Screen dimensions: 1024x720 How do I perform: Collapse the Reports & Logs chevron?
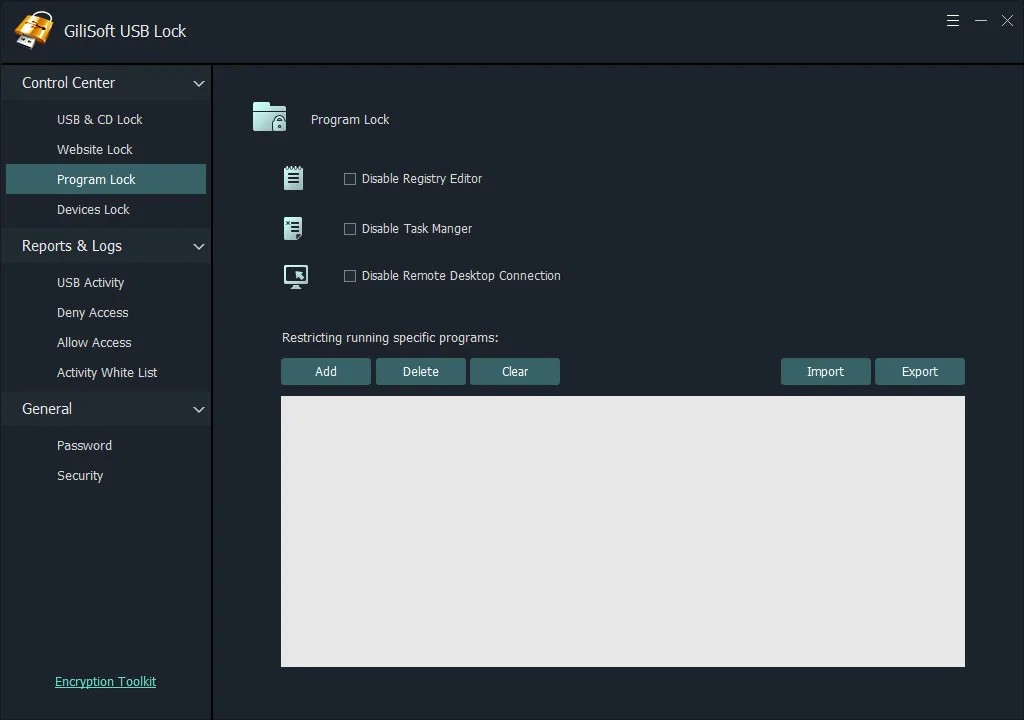[x=199, y=247]
